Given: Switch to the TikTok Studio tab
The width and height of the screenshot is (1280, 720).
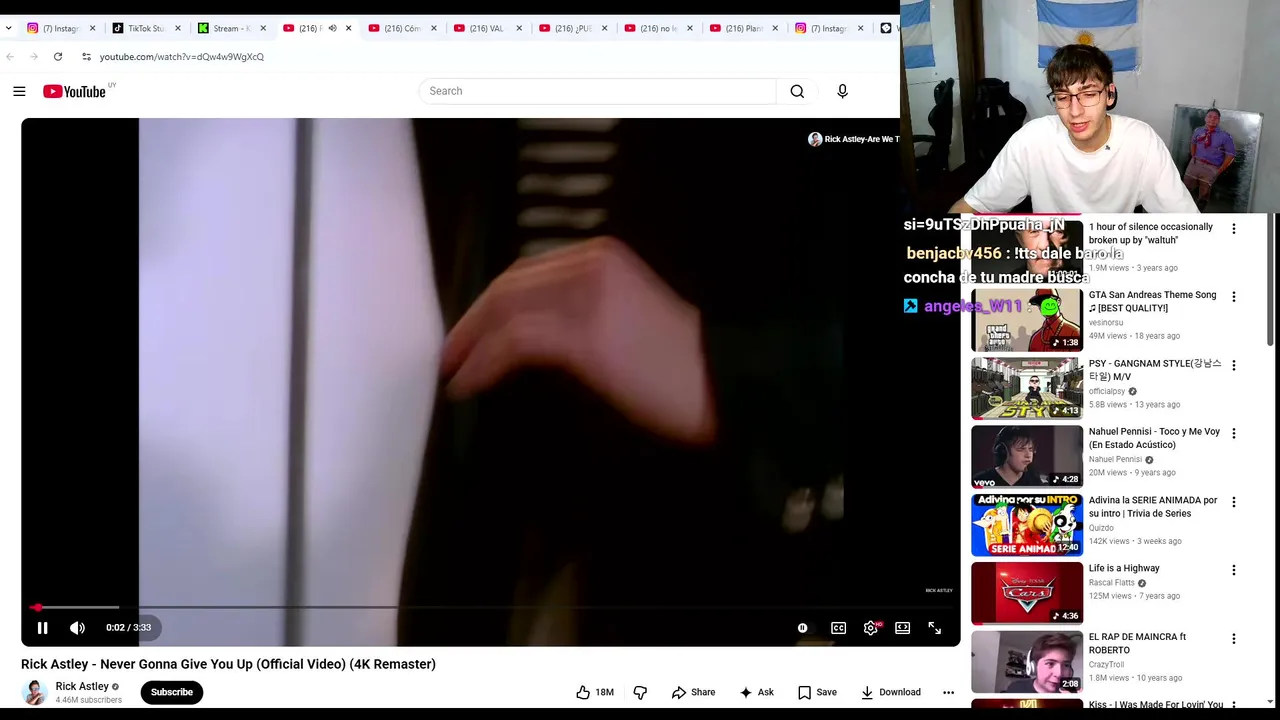Looking at the screenshot, I should [x=146, y=28].
